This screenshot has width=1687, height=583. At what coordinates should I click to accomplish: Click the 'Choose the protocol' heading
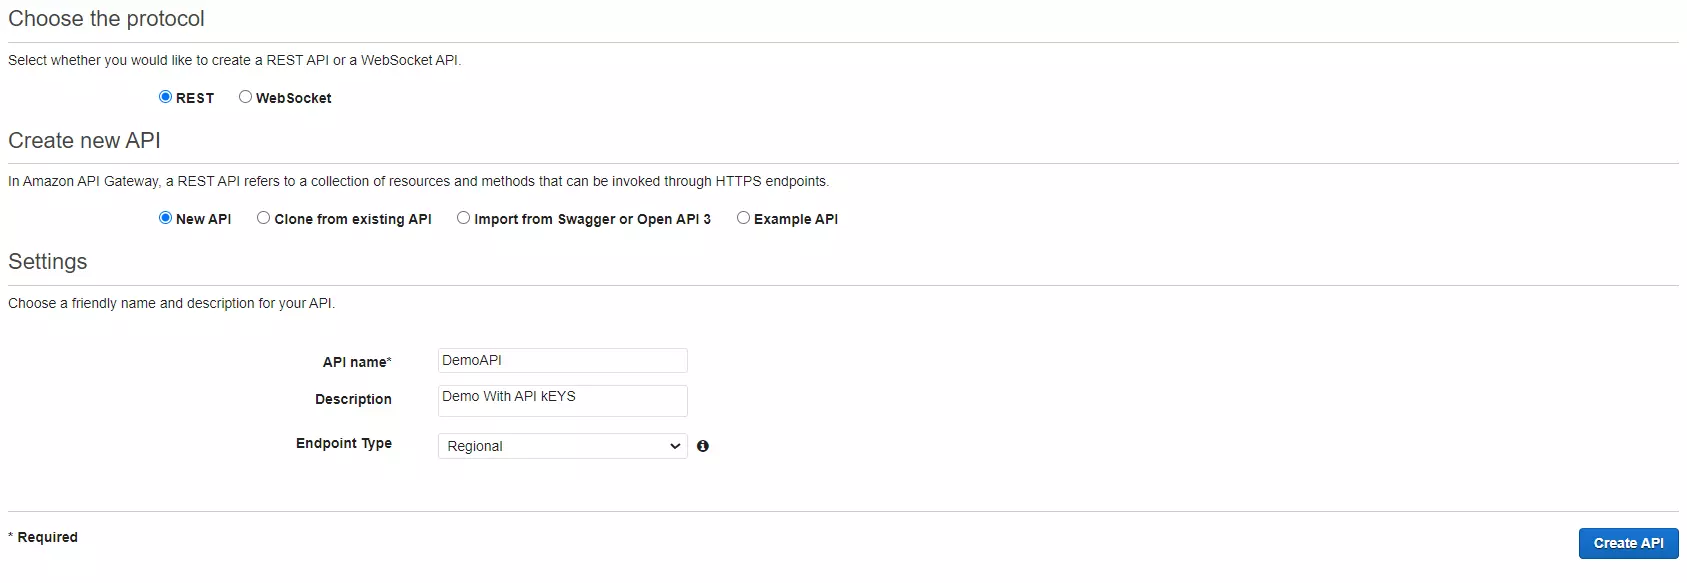[x=106, y=19]
